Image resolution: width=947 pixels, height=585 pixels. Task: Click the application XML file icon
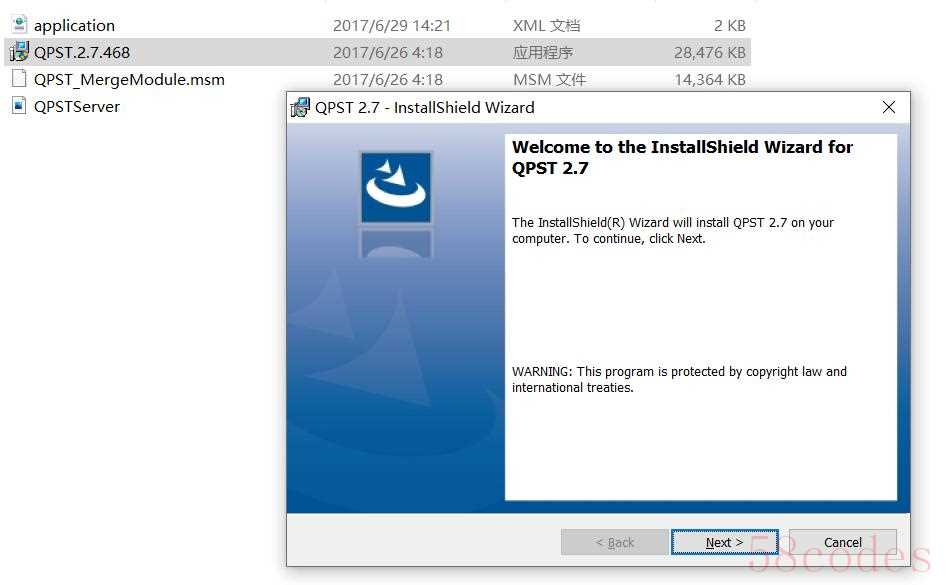pos(19,25)
